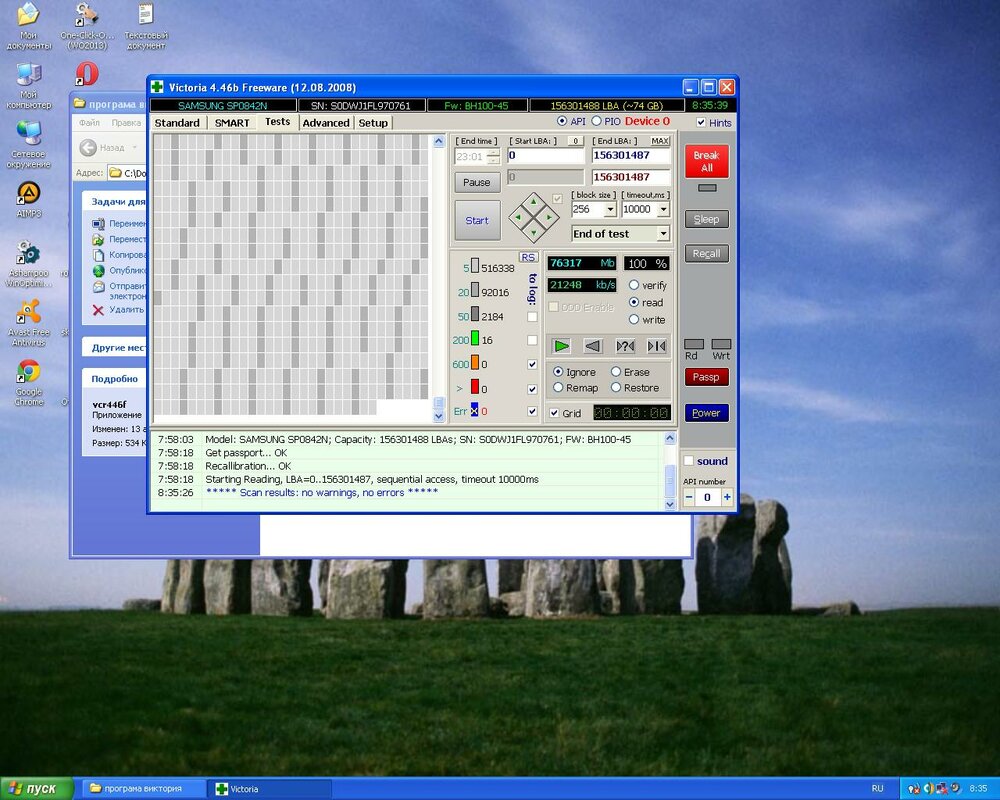The height and width of the screenshot is (800, 1000).
Task: Enable the verify test mode
Action: pyautogui.click(x=633, y=285)
